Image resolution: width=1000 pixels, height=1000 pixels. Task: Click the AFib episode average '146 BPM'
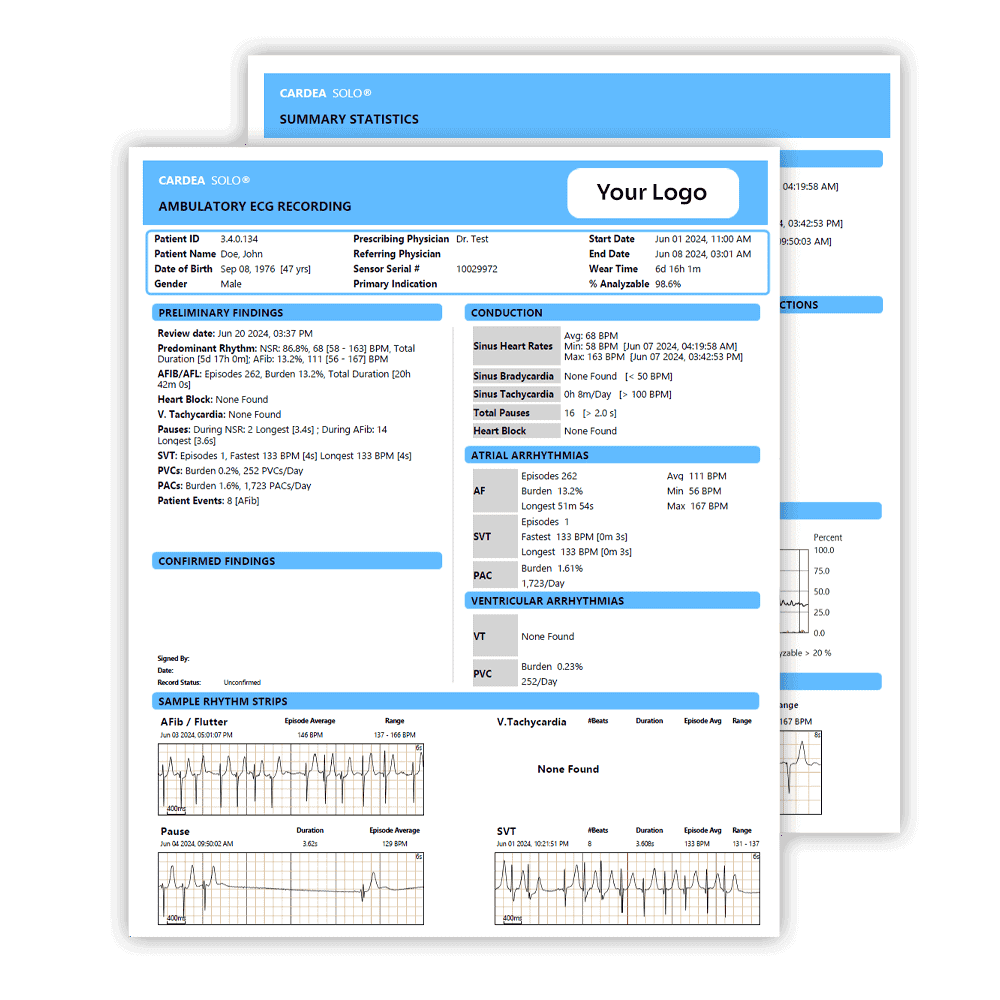pos(310,735)
